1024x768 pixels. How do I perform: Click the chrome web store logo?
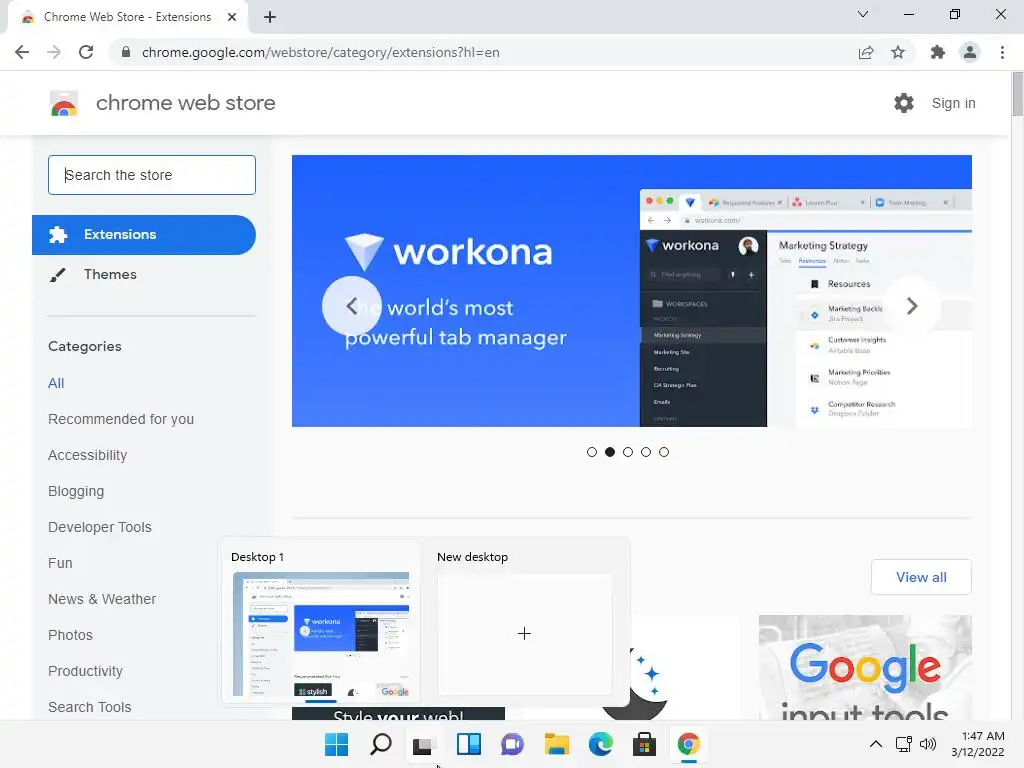[x=64, y=103]
